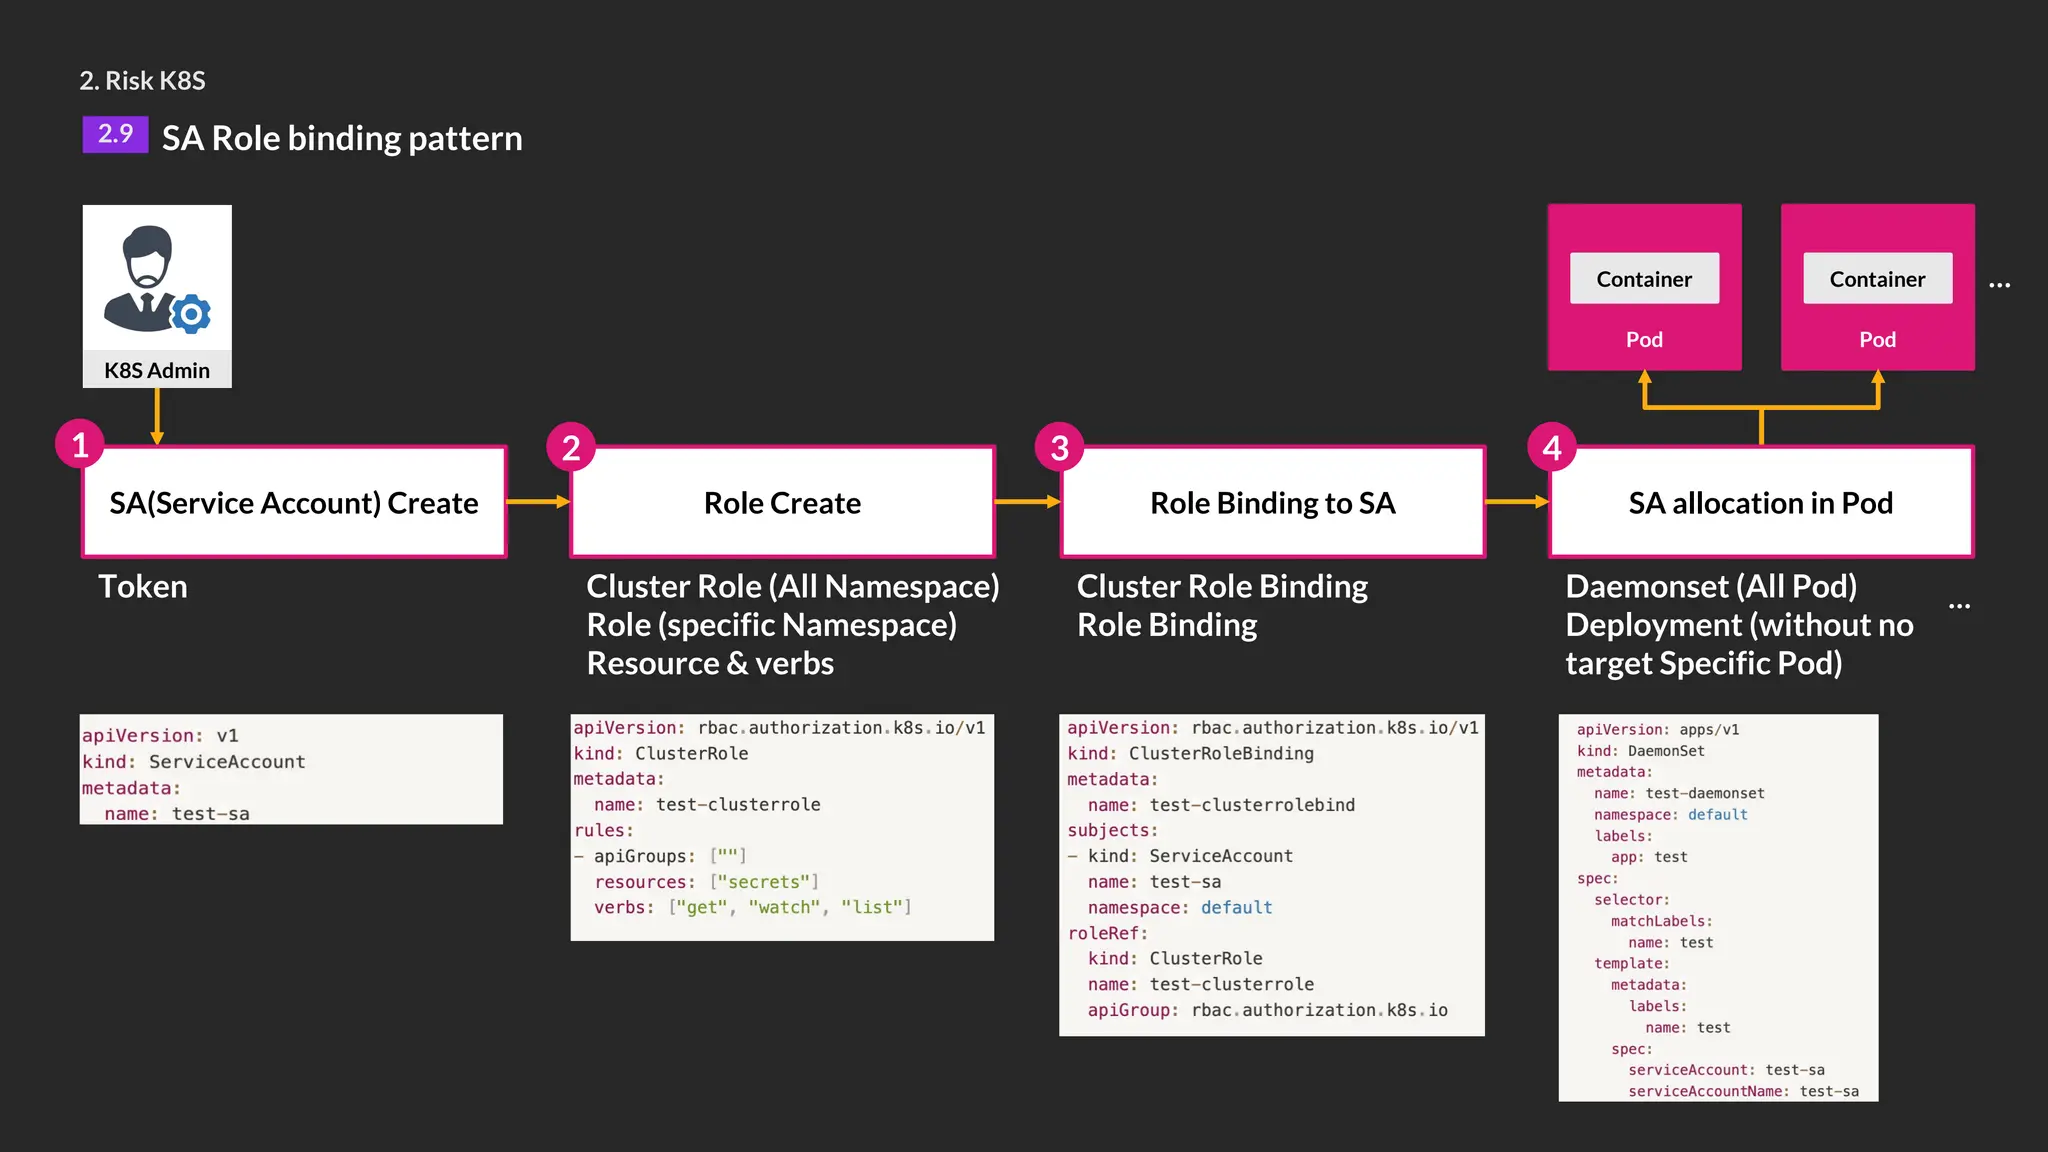Click the ClusterRole YAML code block
This screenshot has width=2048, height=1152.
coord(782,827)
